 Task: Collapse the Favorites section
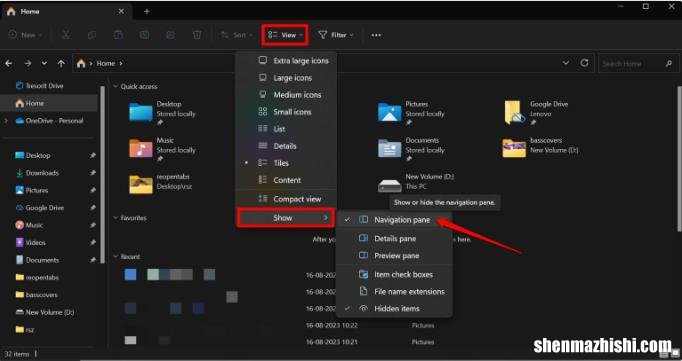click(x=116, y=218)
